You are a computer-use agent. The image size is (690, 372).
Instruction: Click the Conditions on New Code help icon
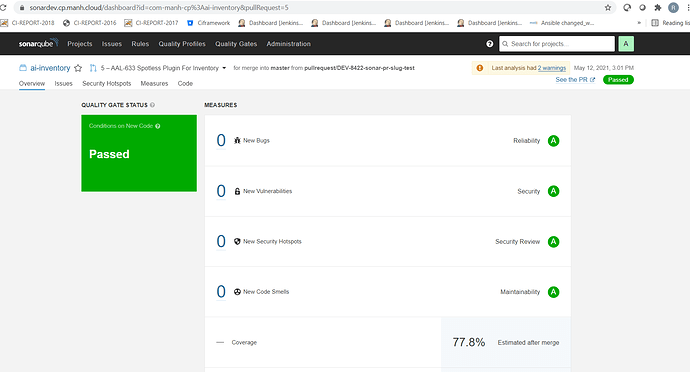[158, 126]
